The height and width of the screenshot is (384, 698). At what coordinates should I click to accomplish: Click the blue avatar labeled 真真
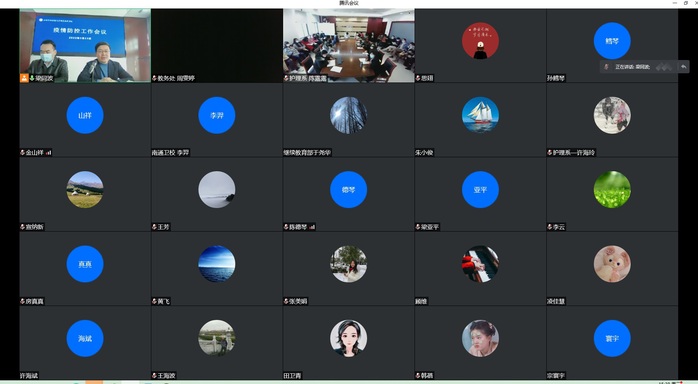85,264
